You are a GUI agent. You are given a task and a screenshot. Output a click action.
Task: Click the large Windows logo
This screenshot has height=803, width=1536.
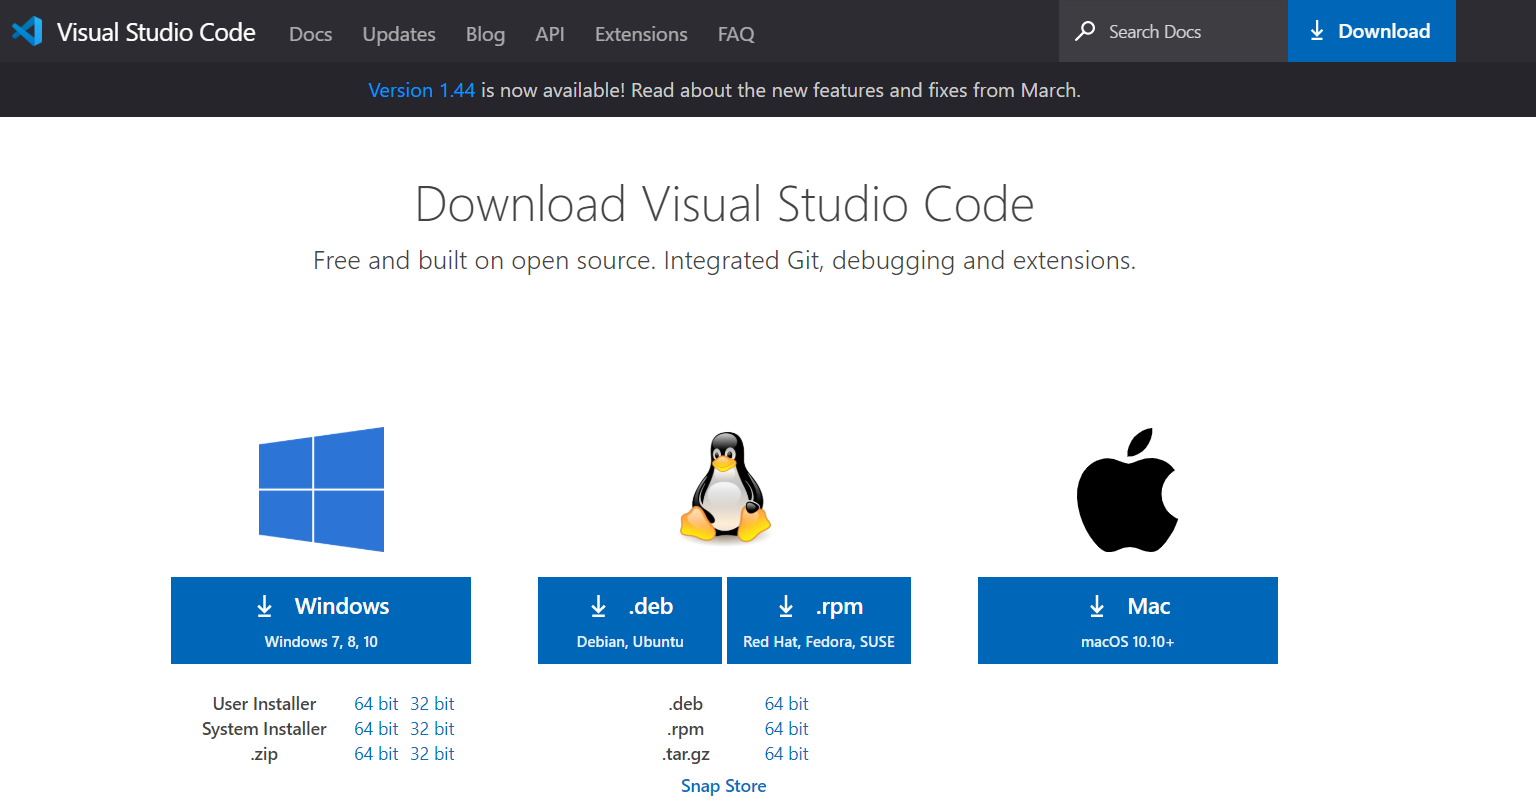[321, 489]
